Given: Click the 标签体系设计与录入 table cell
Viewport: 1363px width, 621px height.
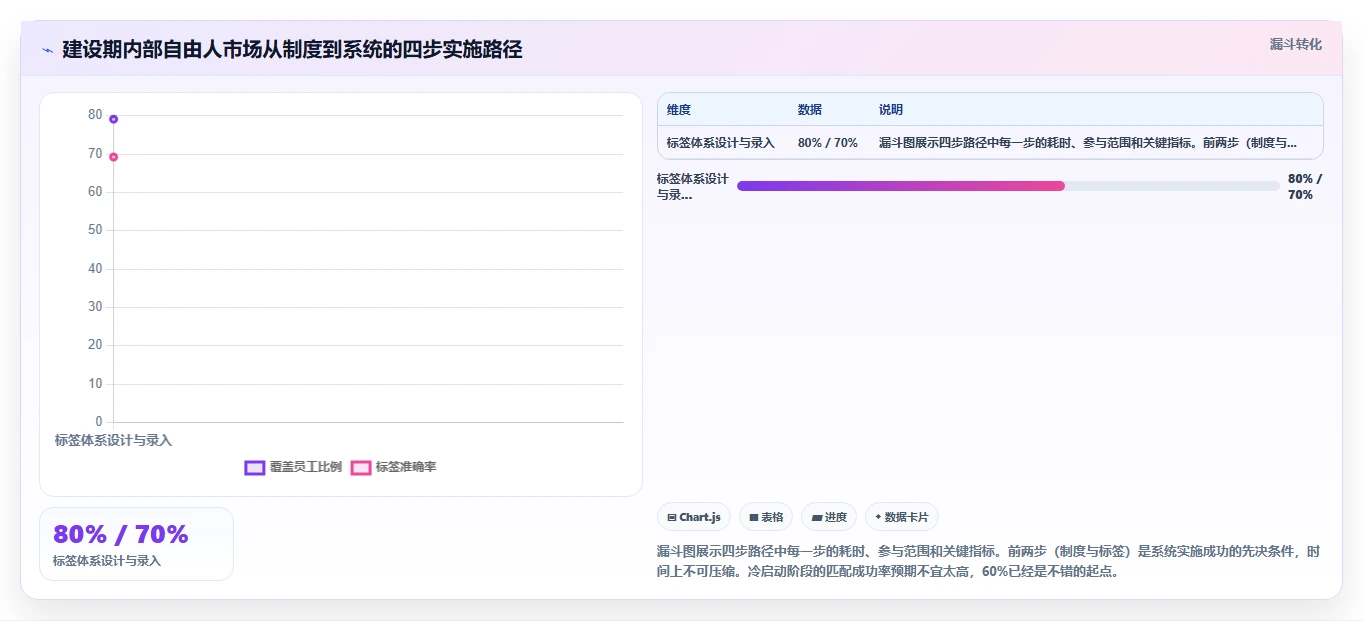Looking at the screenshot, I should [721, 143].
